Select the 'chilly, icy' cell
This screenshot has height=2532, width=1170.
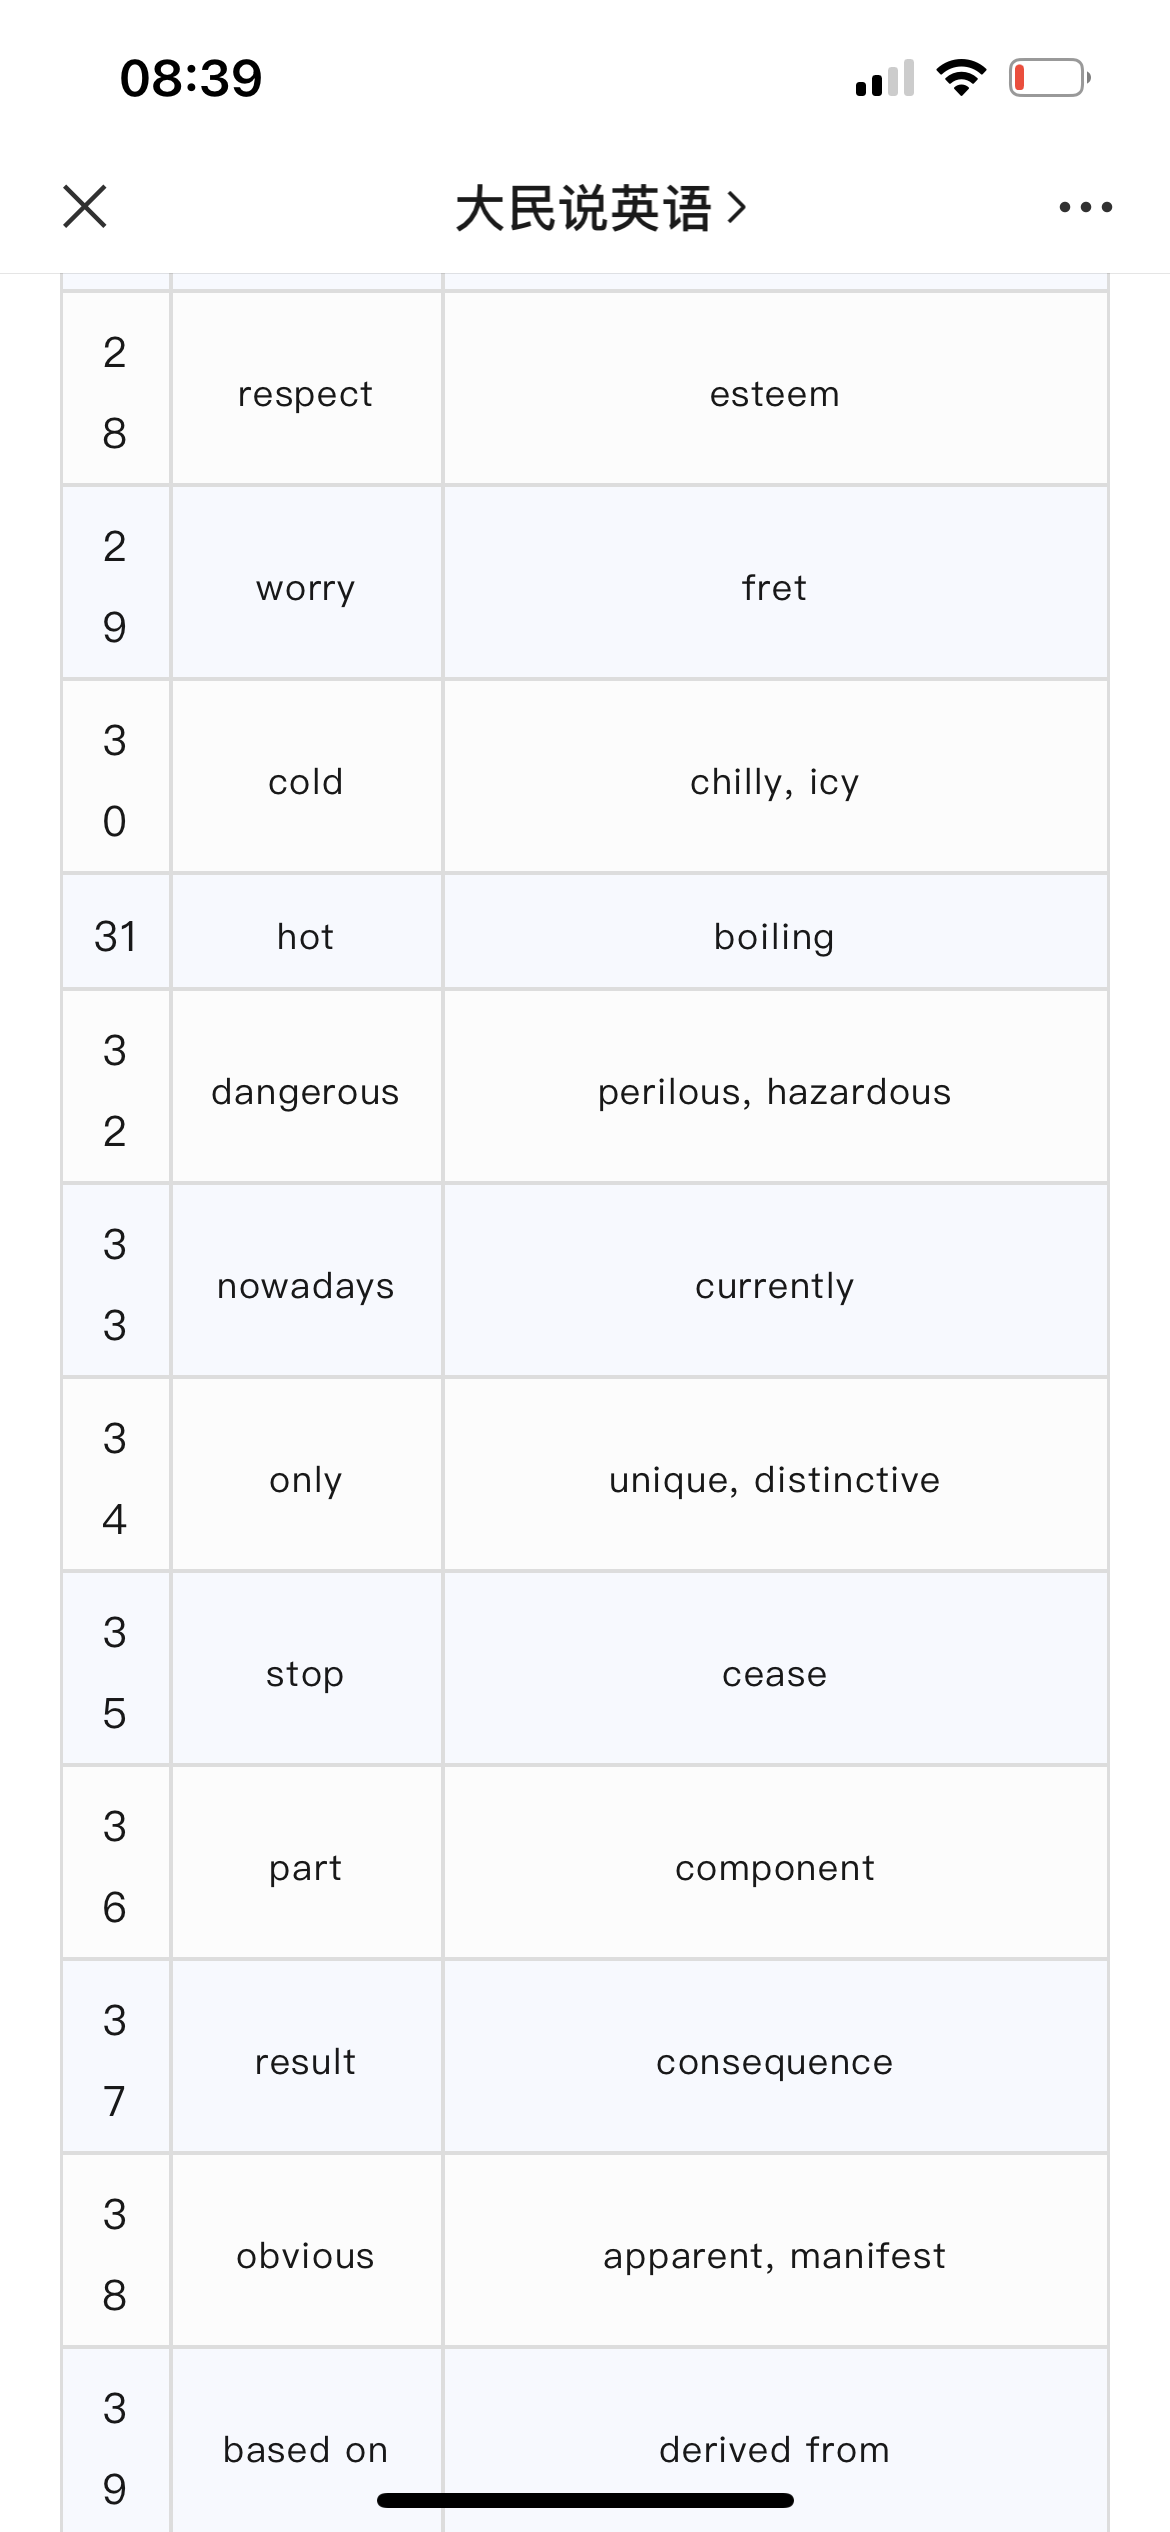775,777
